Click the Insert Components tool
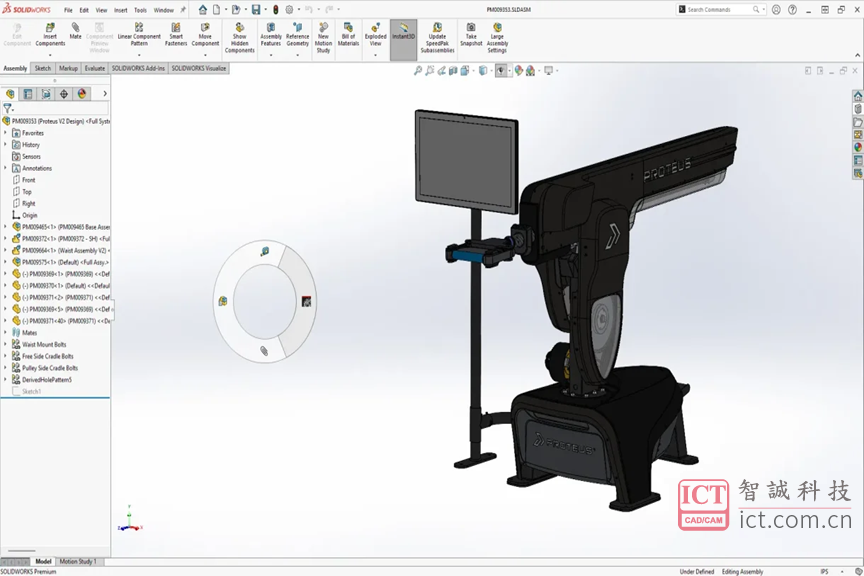Image resolution: width=864 pixels, height=576 pixels. point(50,35)
